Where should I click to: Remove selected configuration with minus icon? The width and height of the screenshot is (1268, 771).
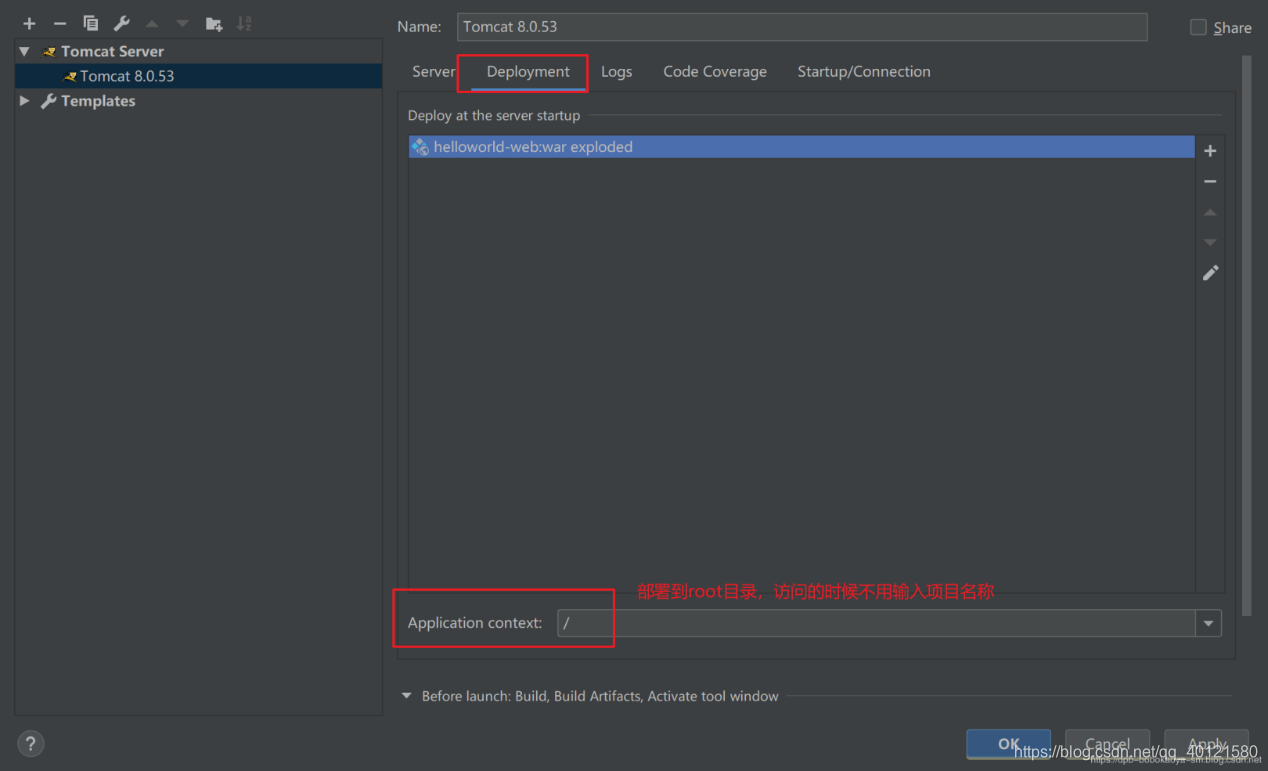tap(60, 23)
